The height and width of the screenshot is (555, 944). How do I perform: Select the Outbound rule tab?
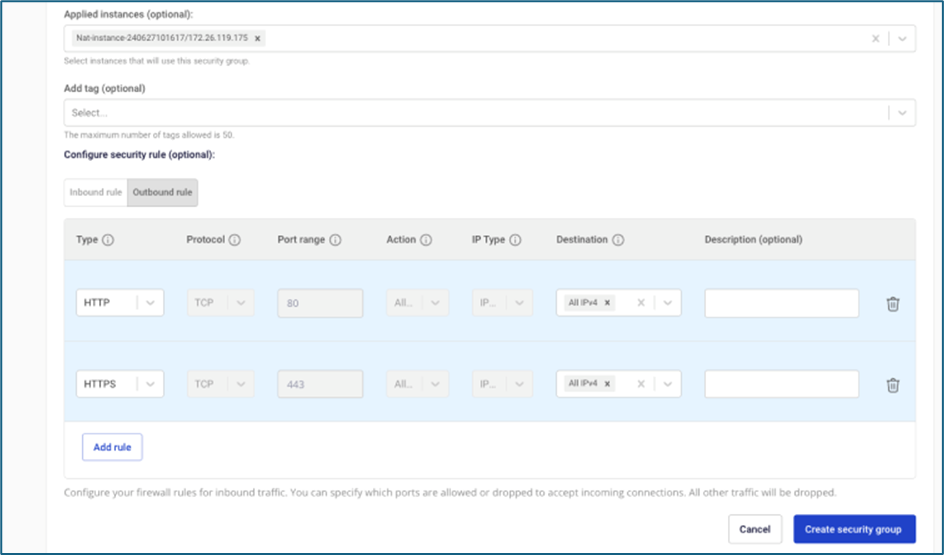click(162, 192)
